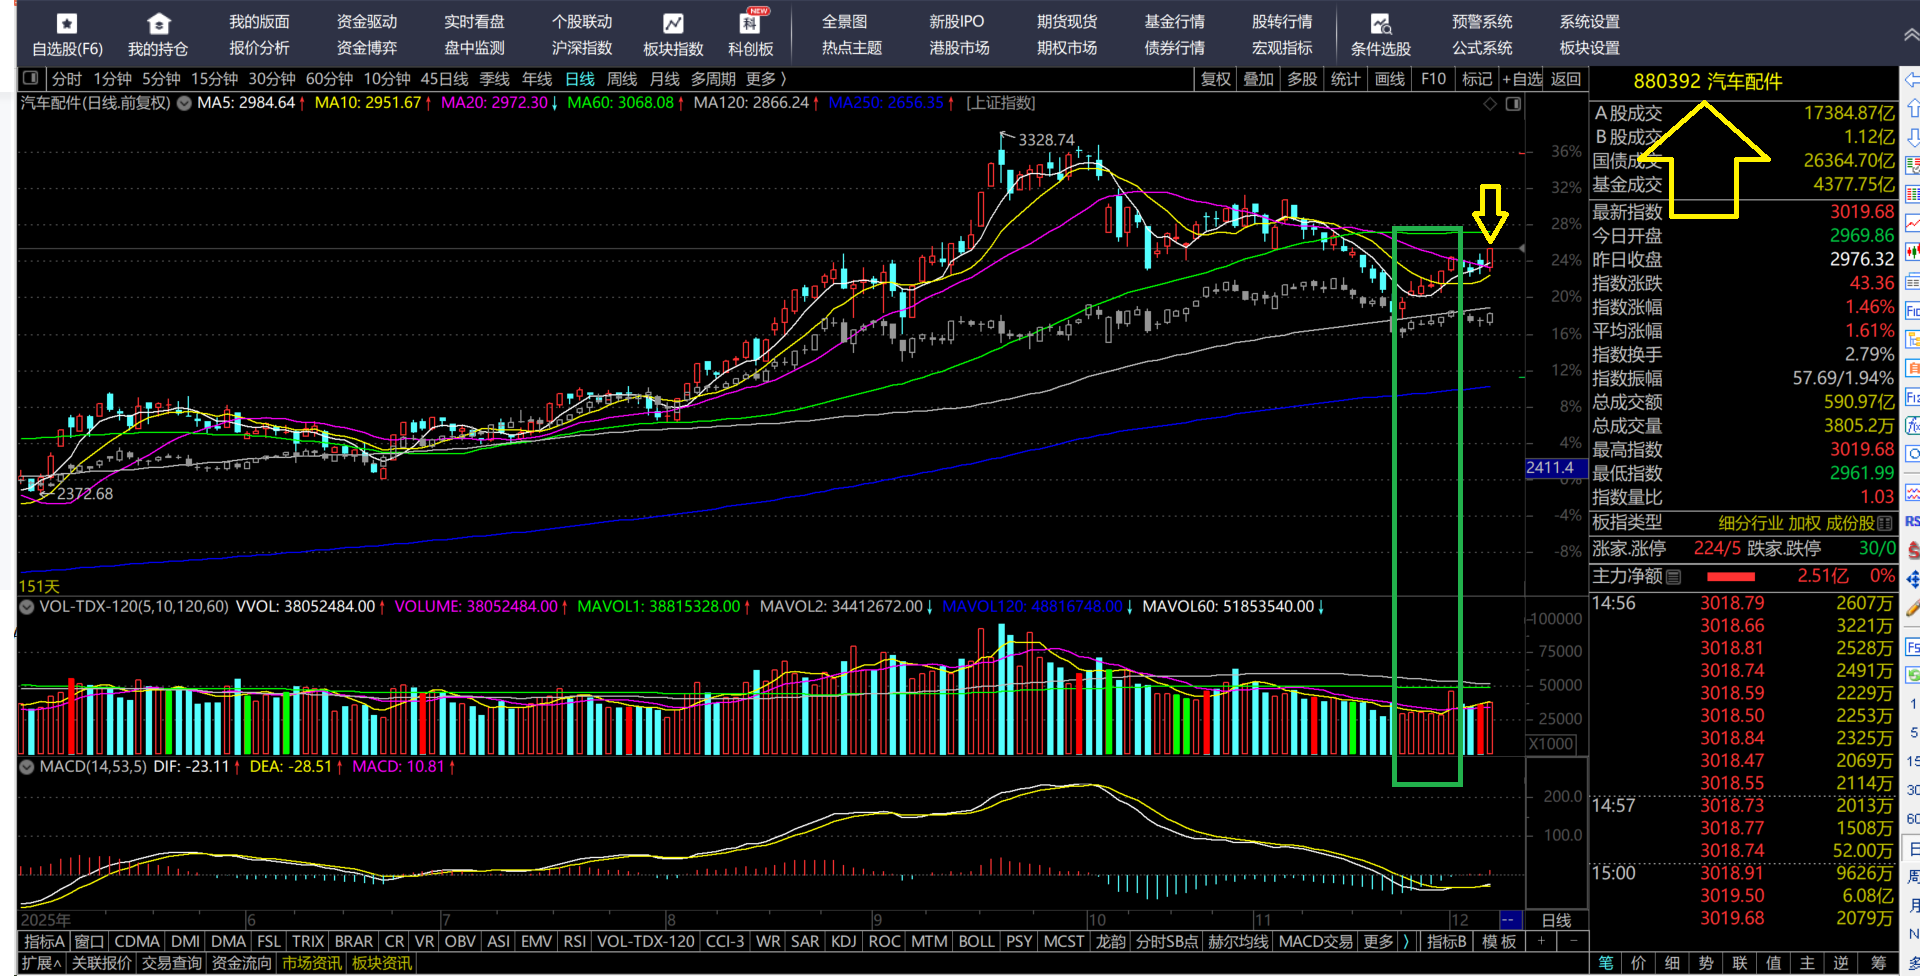This screenshot has width=1920, height=976.
Task: Click the panel layout icon at chart top-right
Action: pos(1513,104)
